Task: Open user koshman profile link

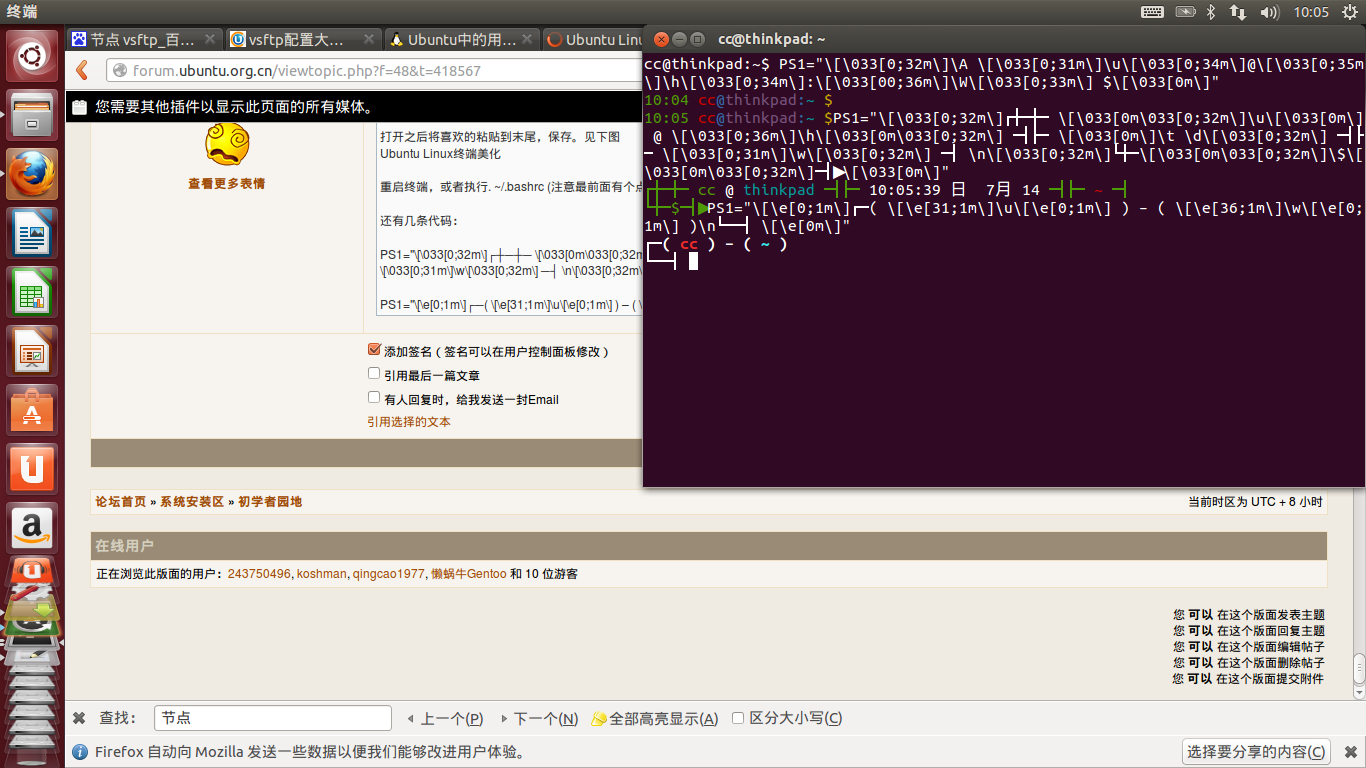Action: pyautogui.click(x=322, y=574)
